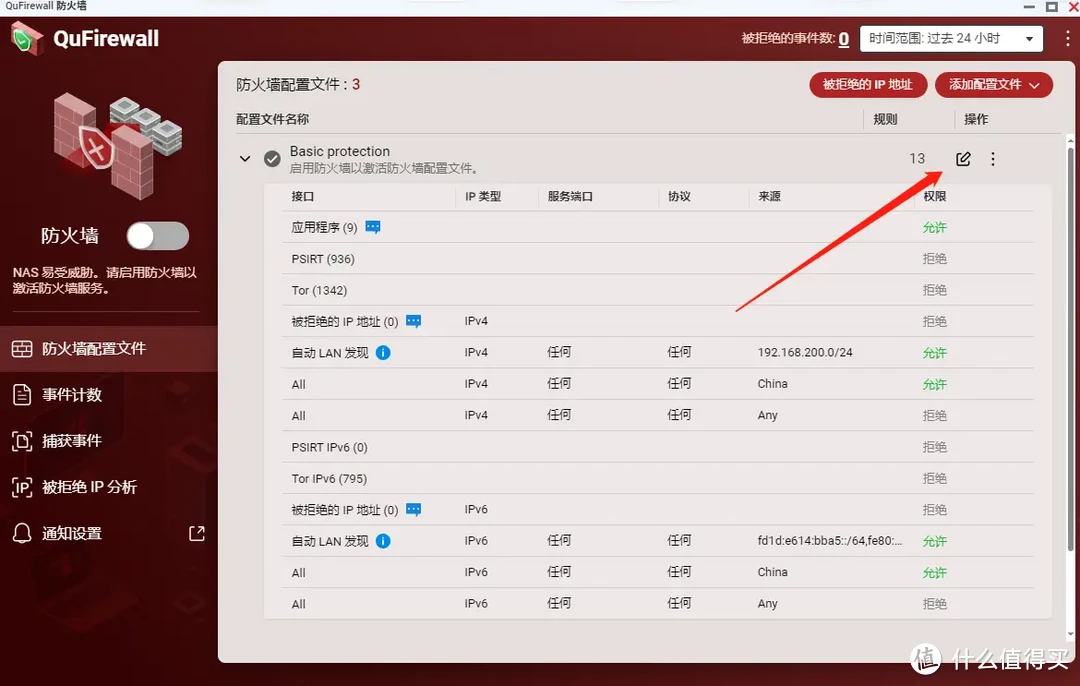1080x686 pixels.
Task: Click the 协议 column header
Action: coord(679,196)
